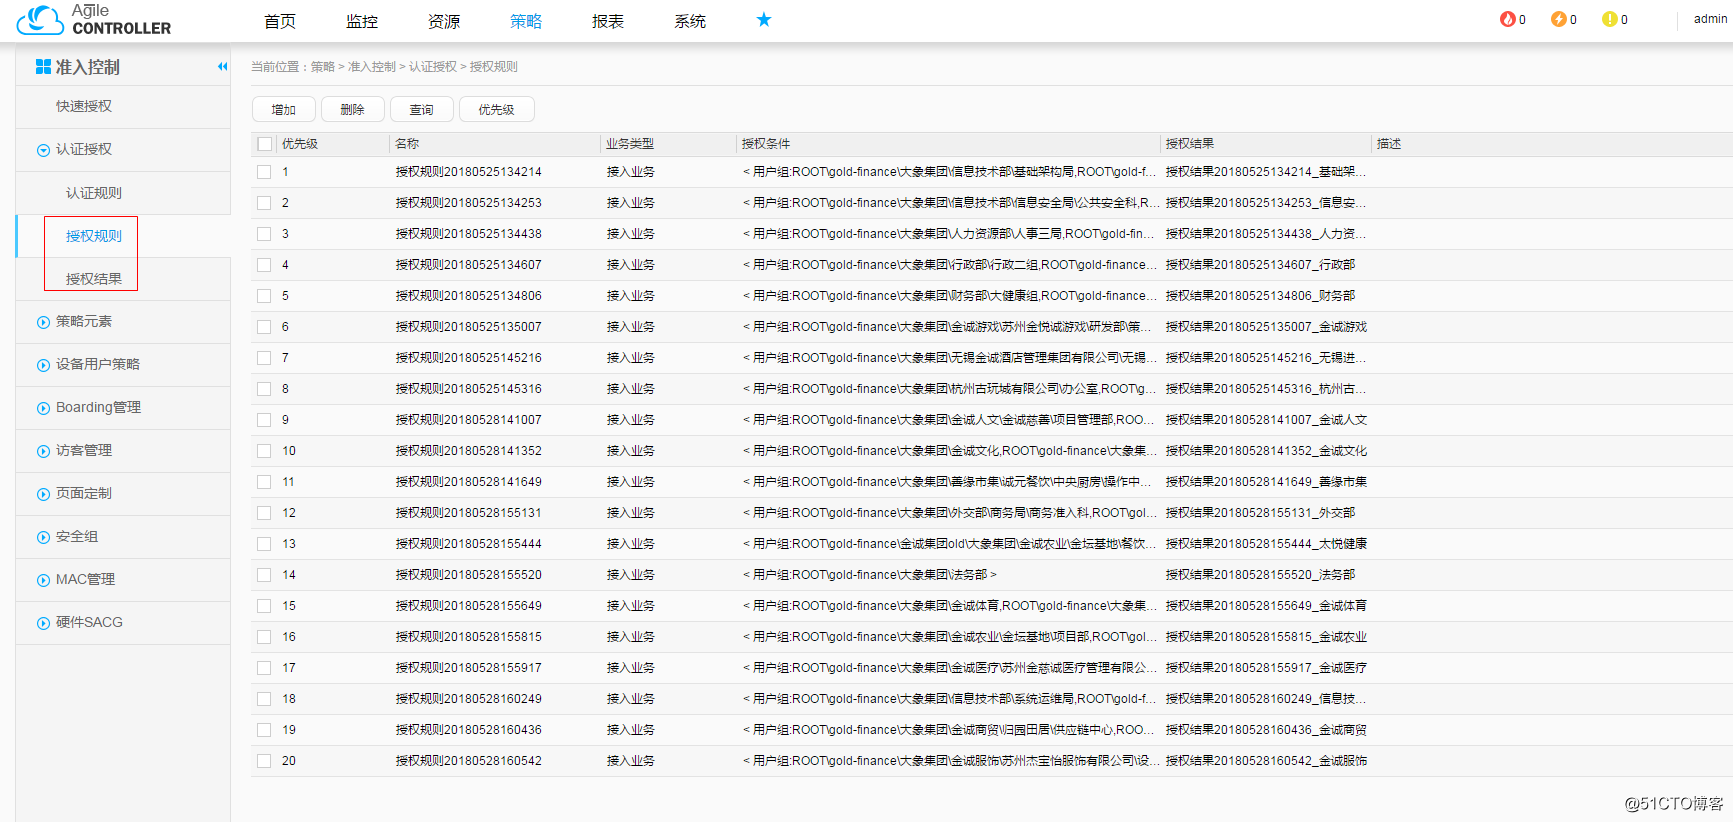1733x822 pixels.
Task: Open rule 授权规则20180525145216
Action: click(469, 358)
